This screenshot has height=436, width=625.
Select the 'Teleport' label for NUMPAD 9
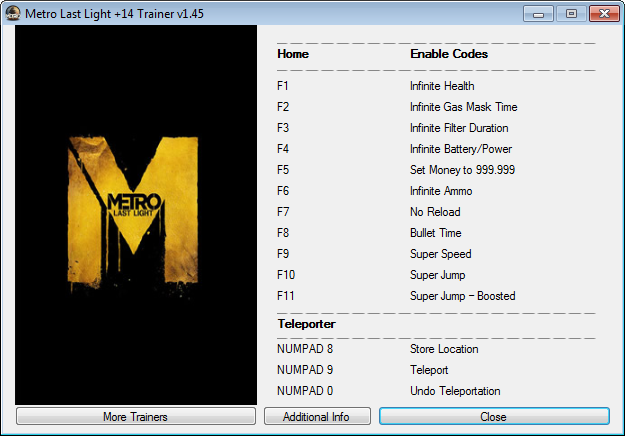pyautogui.click(x=429, y=370)
